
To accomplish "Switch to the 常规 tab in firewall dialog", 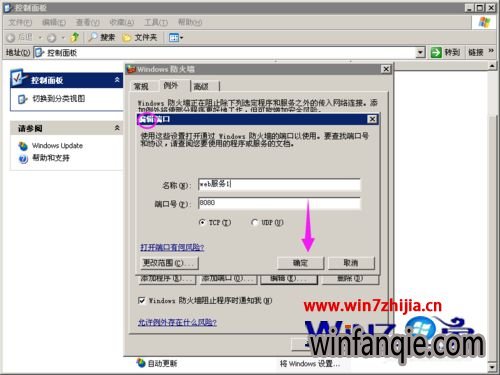I will coord(141,86).
